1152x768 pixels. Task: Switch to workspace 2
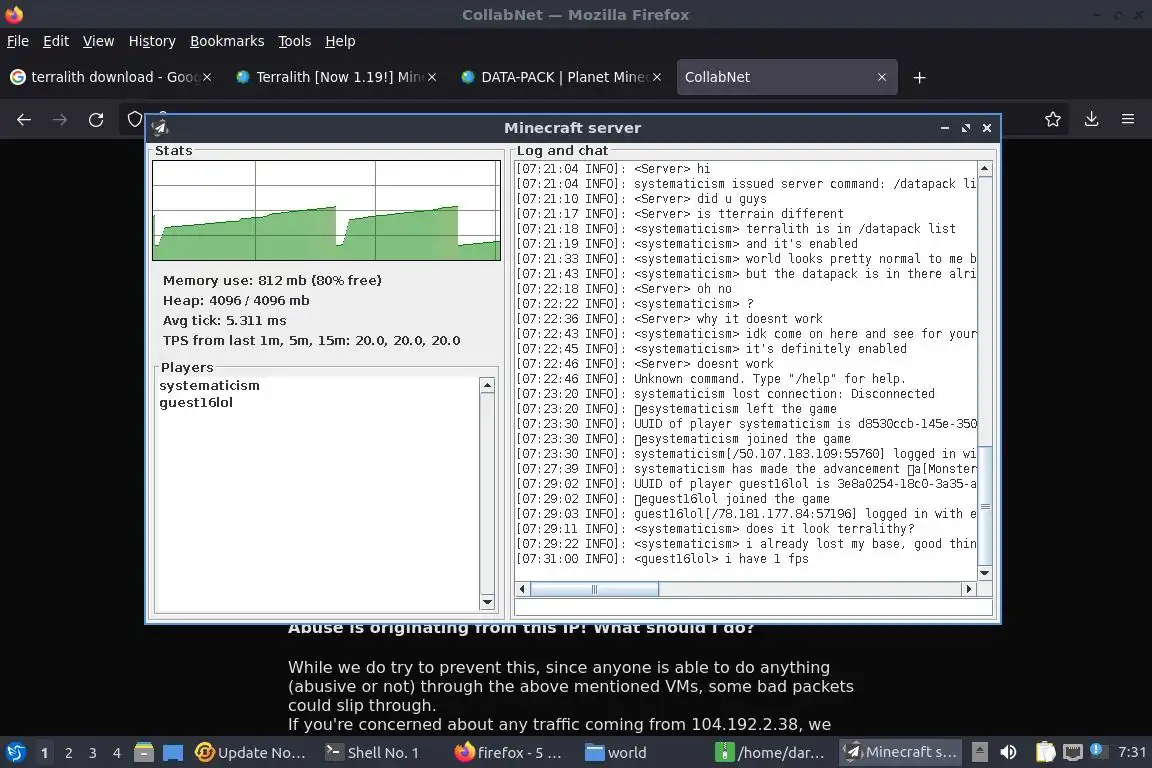(68, 753)
